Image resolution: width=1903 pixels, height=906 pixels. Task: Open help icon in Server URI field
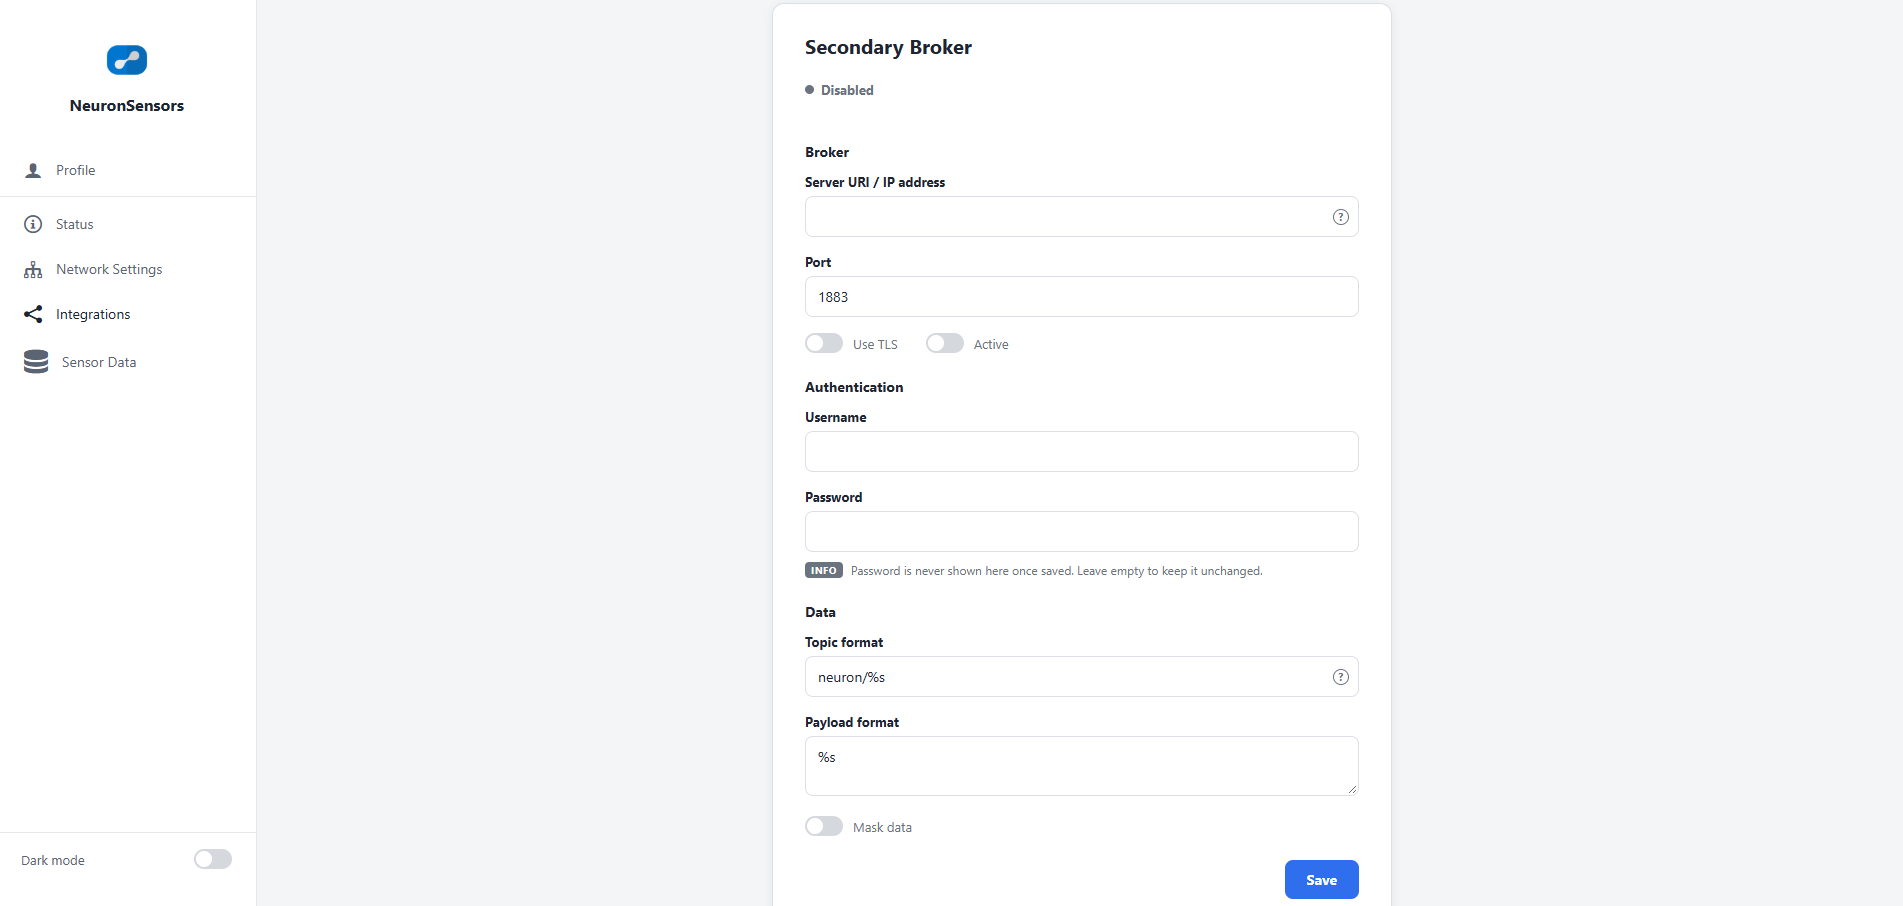(x=1341, y=217)
